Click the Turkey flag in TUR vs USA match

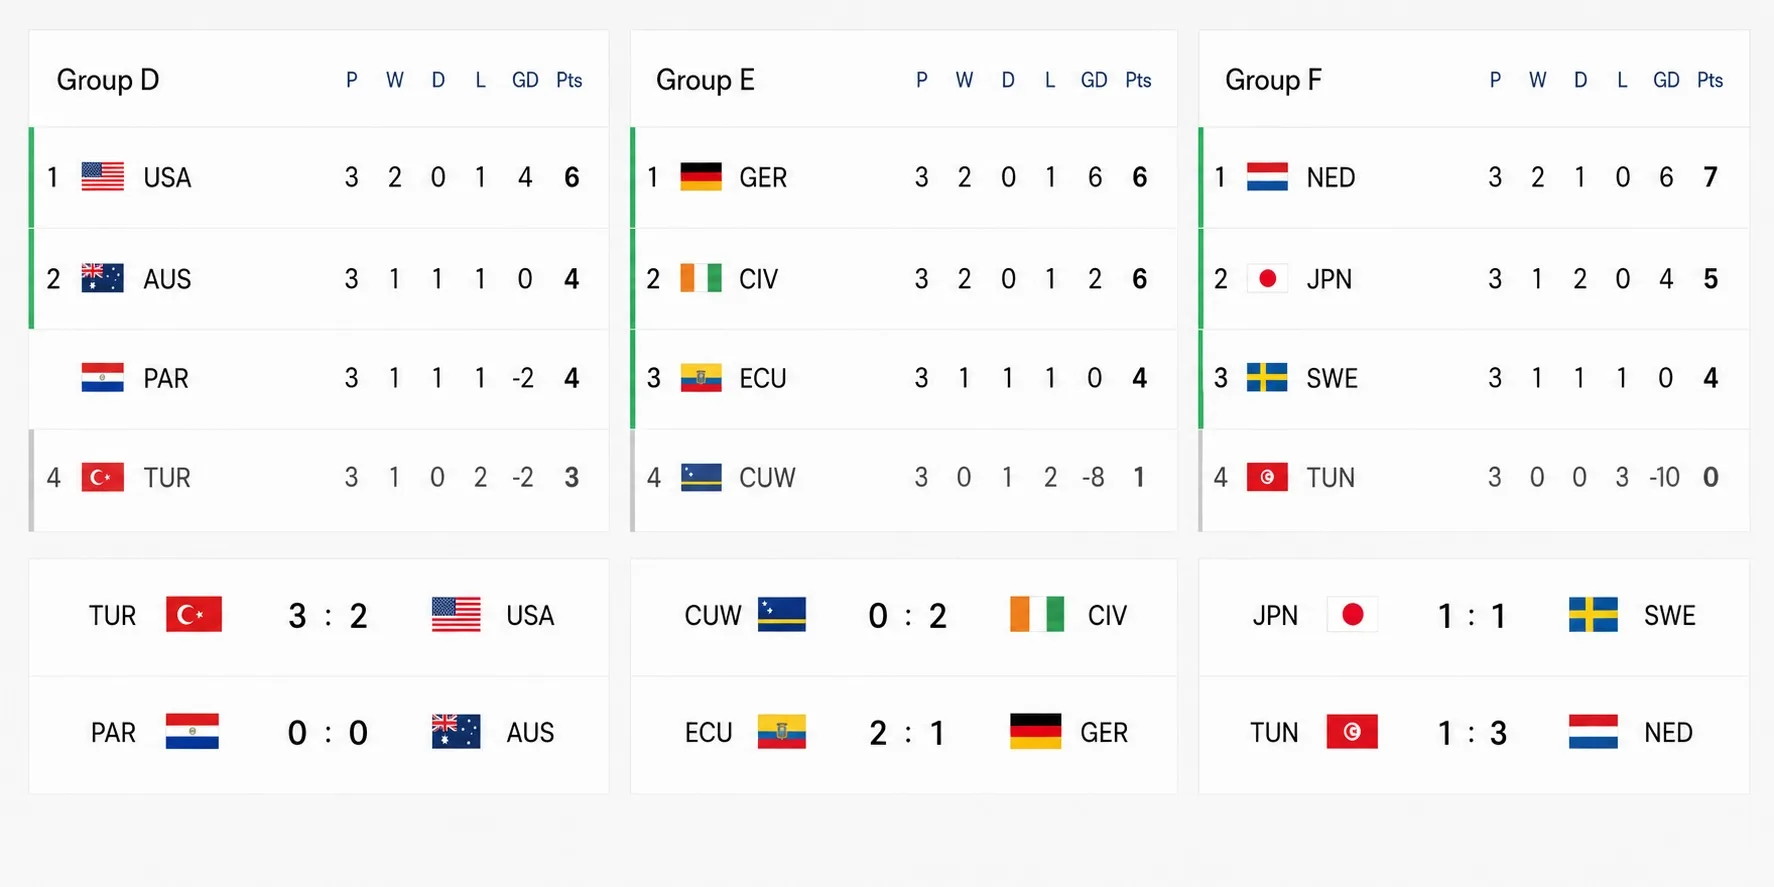click(x=193, y=614)
